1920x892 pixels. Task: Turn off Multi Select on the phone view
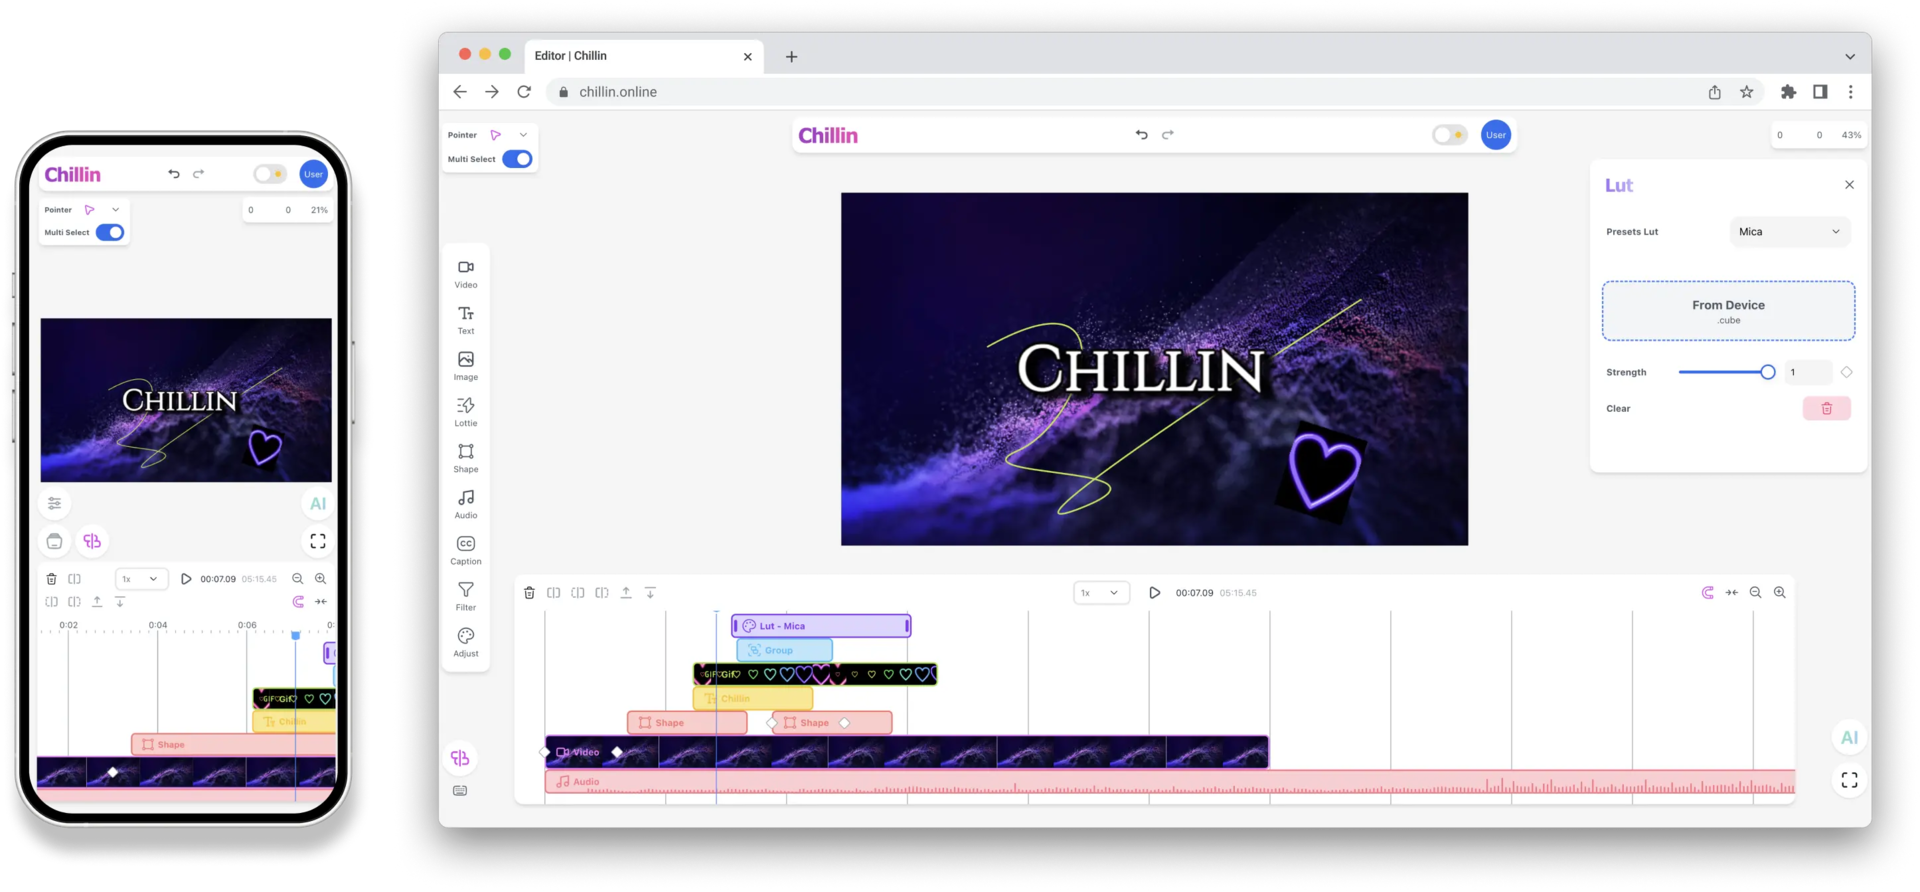110,233
